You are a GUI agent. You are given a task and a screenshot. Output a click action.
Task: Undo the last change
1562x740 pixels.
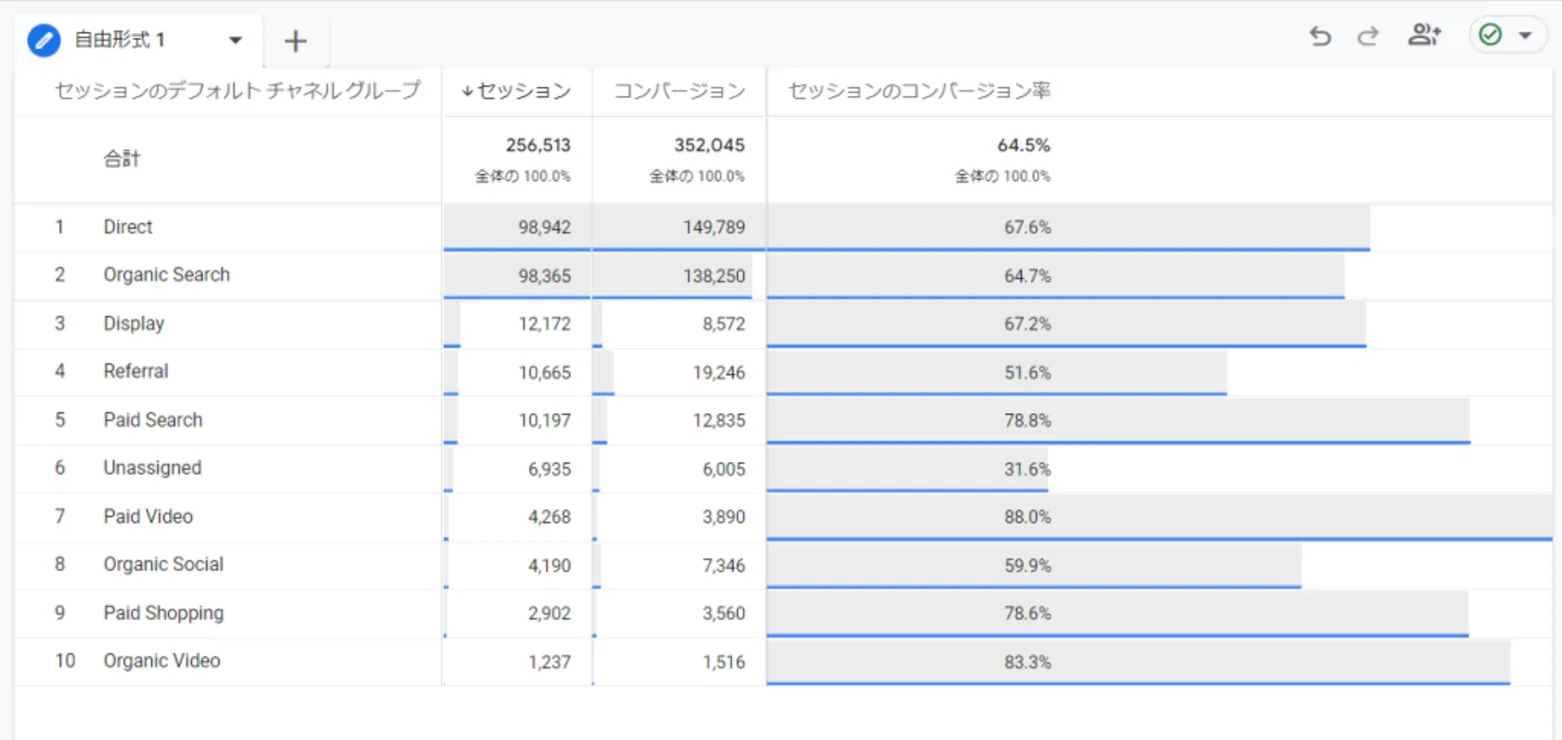click(1321, 36)
